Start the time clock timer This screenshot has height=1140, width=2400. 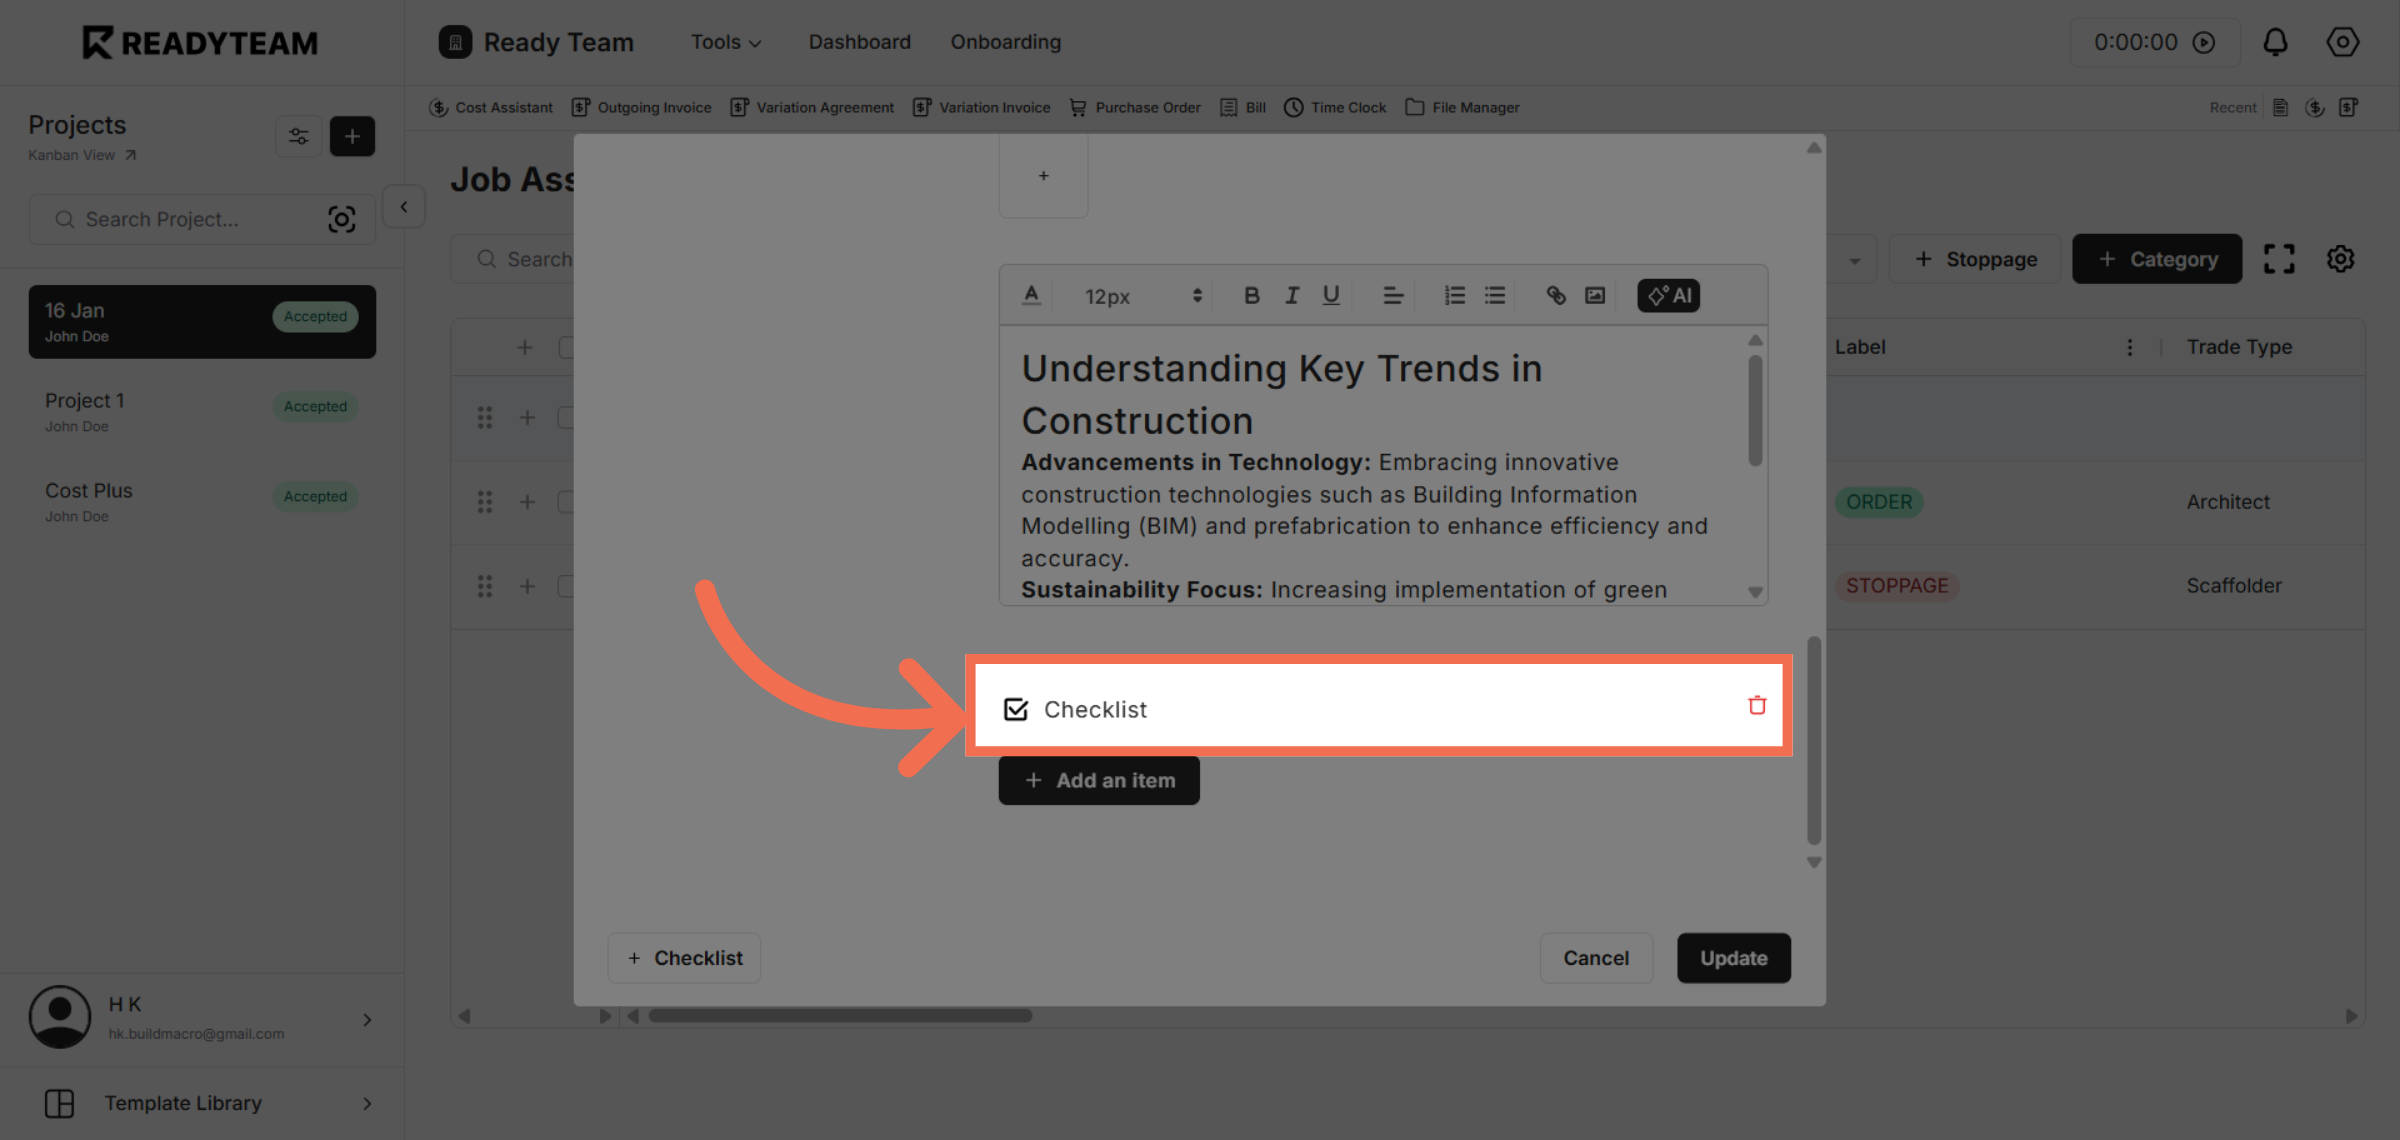[2204, 42]
